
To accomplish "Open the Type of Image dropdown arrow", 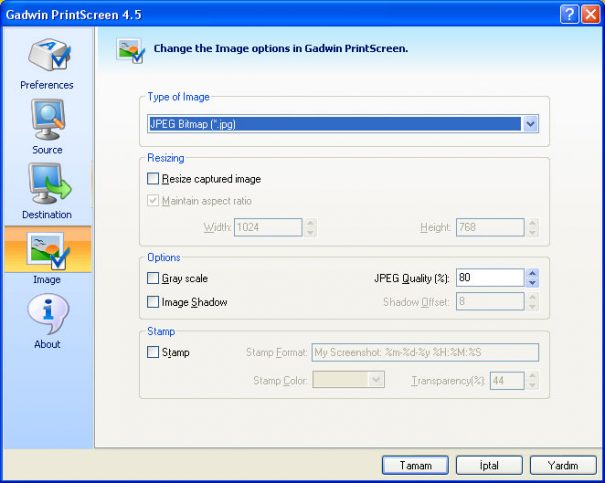I will [531, 124].
